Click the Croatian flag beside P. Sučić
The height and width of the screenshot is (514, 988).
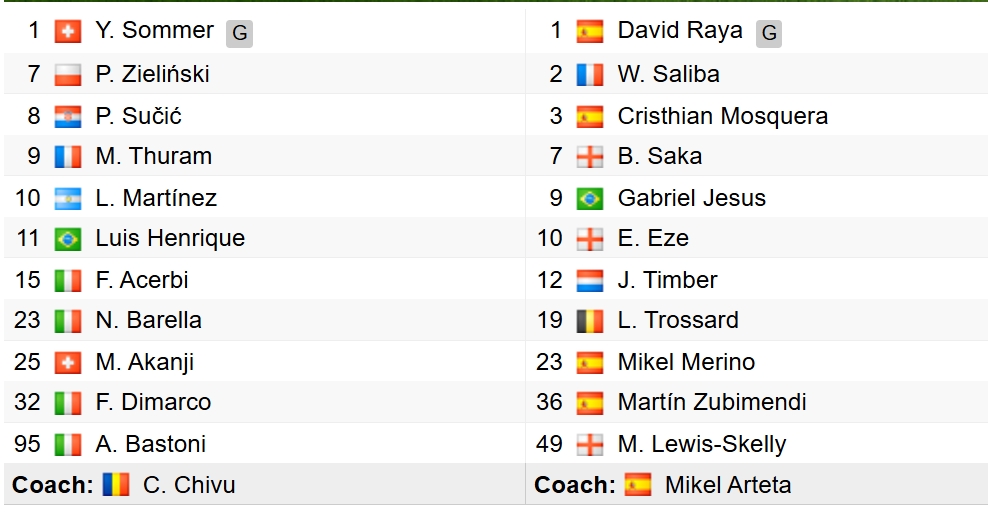tap(68, 116)
